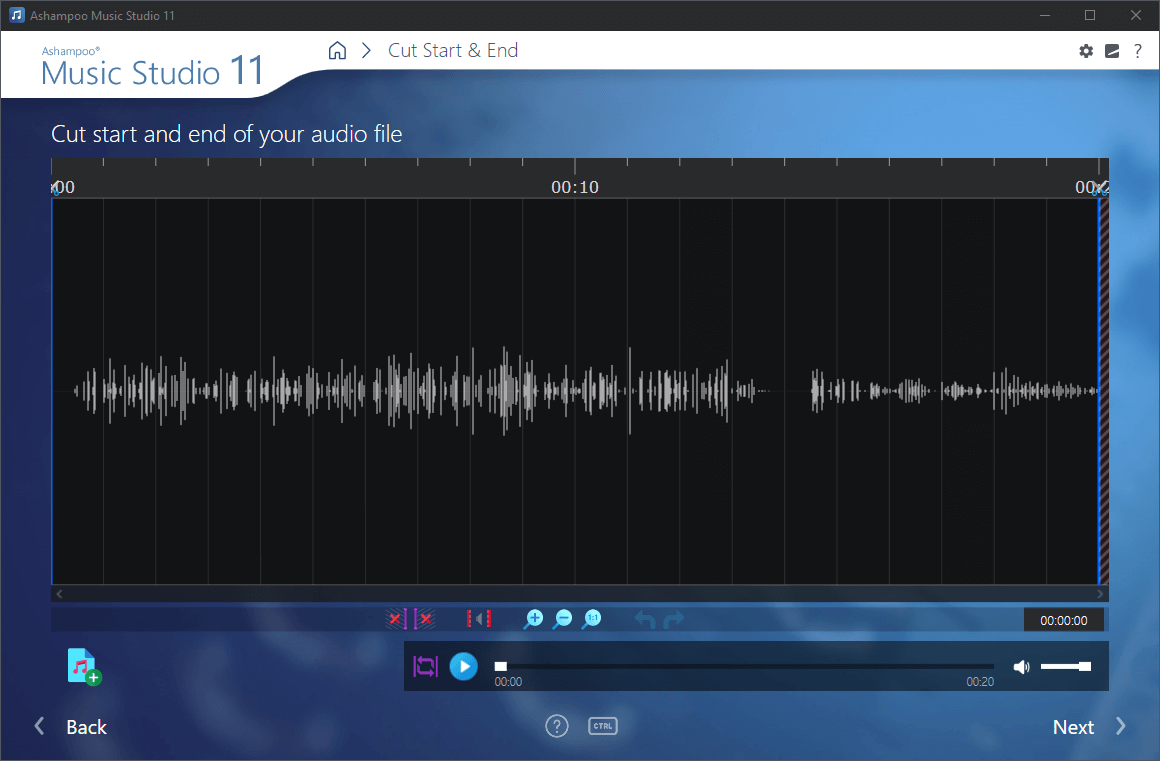Viewport: 1160px width, 761px height.
Task: Click the add audio file icon
Action: click(x=83, y=665)
